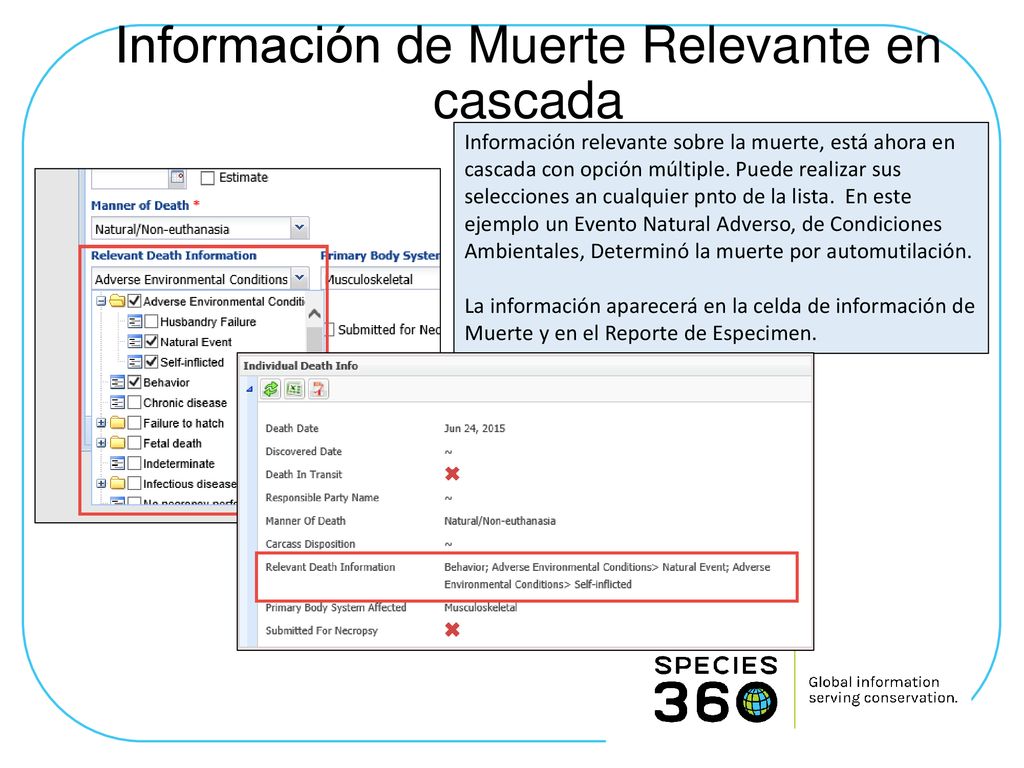Click the Discovered Date label
Viewport: 1024px width, 768px height.
tap(304, 451)
